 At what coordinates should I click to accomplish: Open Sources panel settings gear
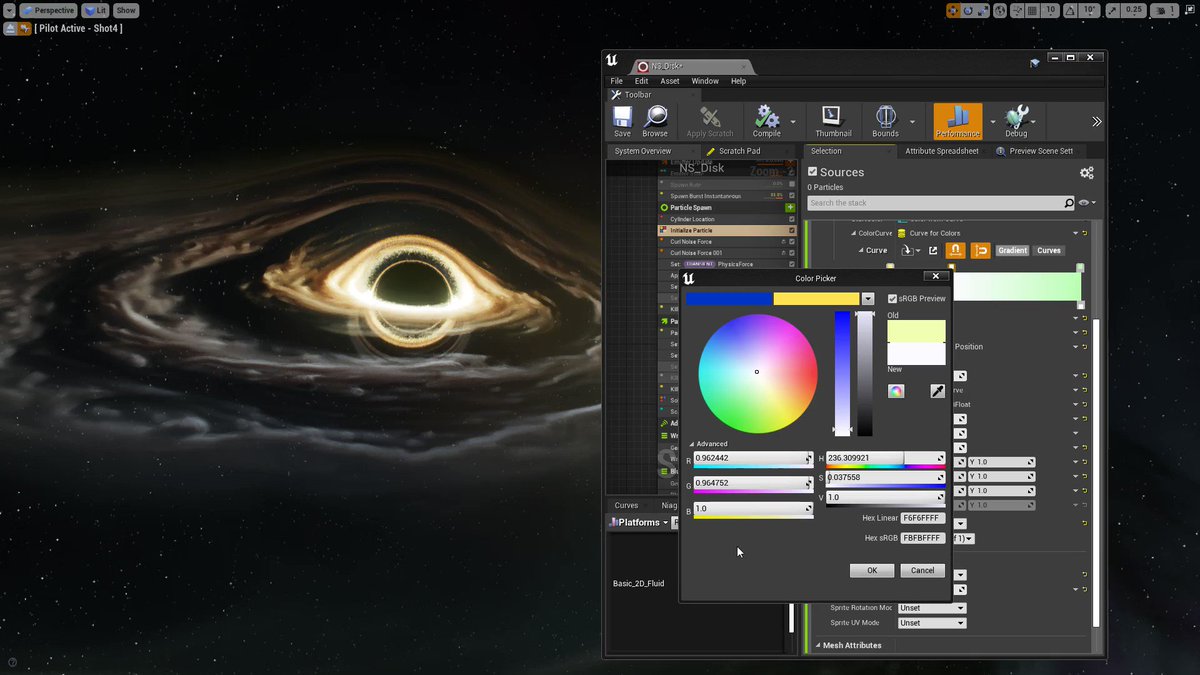(1087, 173)
